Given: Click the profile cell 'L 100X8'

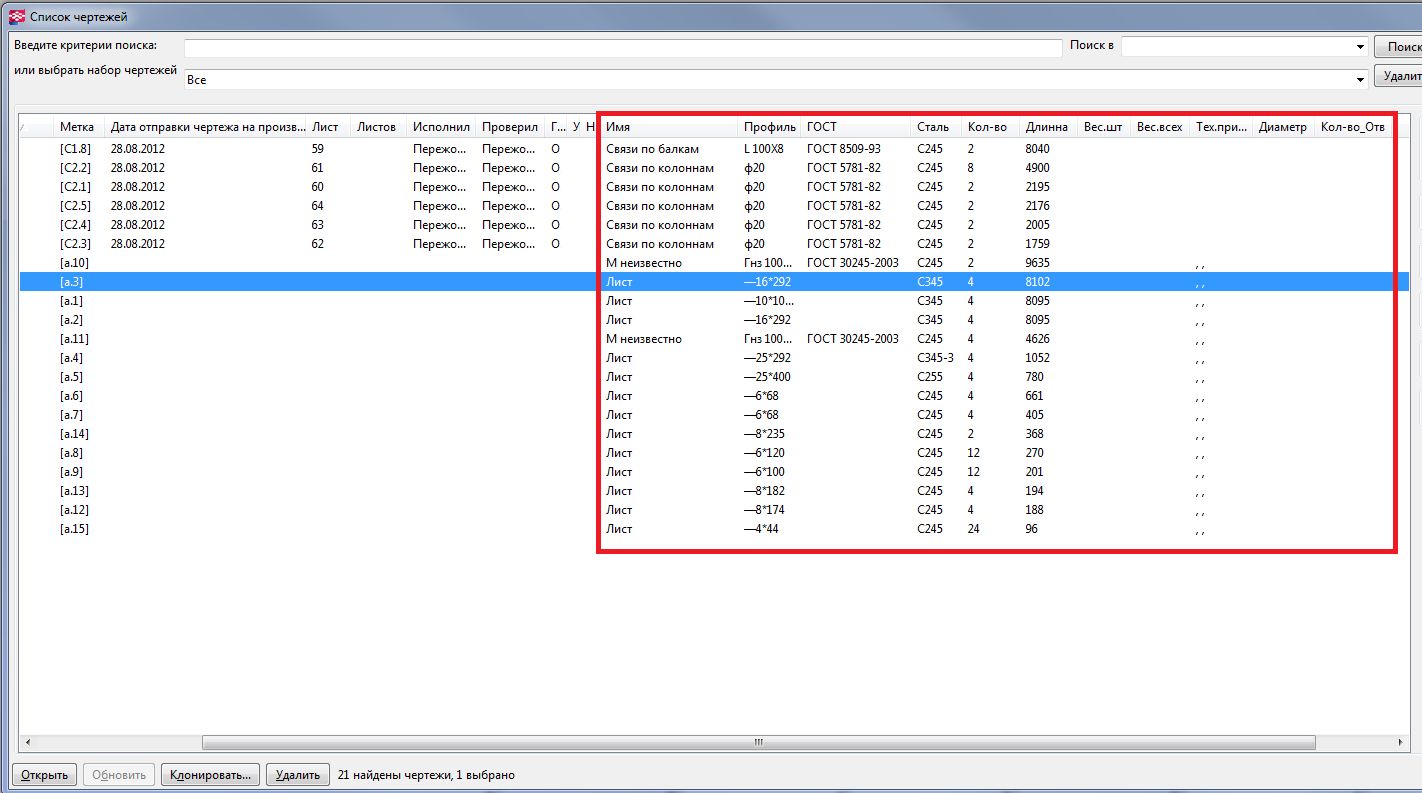Looking at the screenshot, I should coord(764,149).
